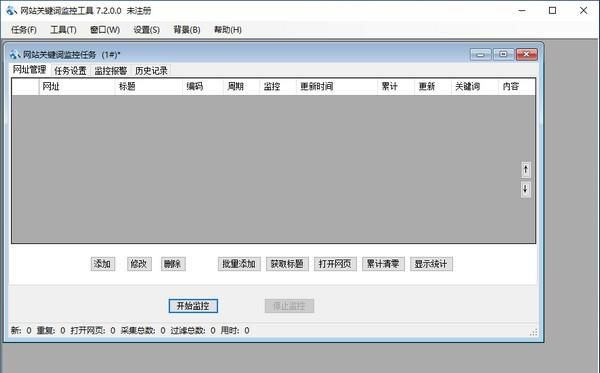Switch to the 网址管理 tab
This screenshot has height=373, width=600.
(29, 70)
